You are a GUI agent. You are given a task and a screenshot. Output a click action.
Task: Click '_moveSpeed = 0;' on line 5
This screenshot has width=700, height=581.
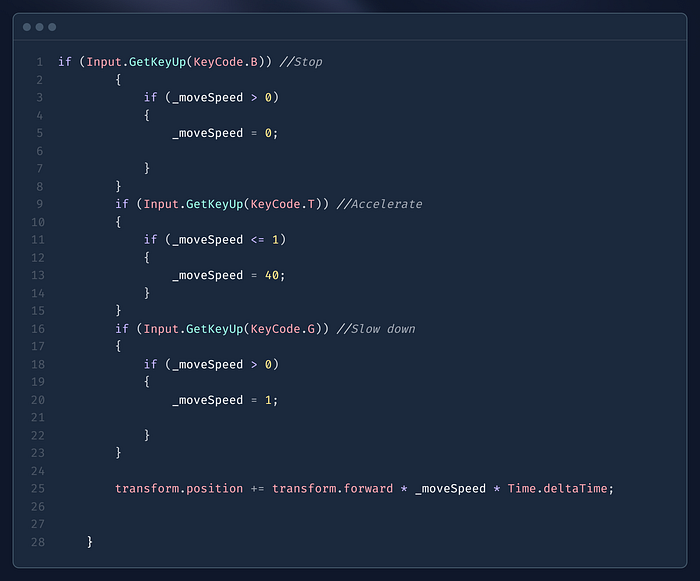pos(225,133)
